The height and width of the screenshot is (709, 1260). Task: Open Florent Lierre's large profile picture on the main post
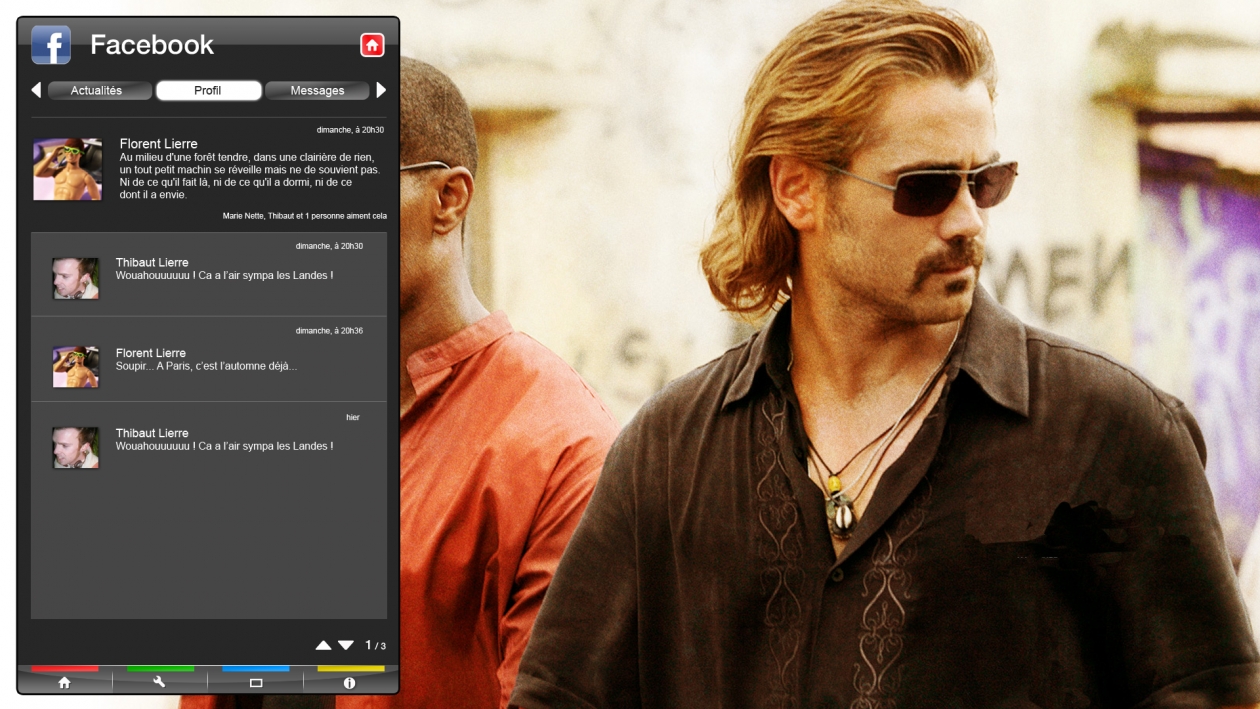(x=68, y=169)
